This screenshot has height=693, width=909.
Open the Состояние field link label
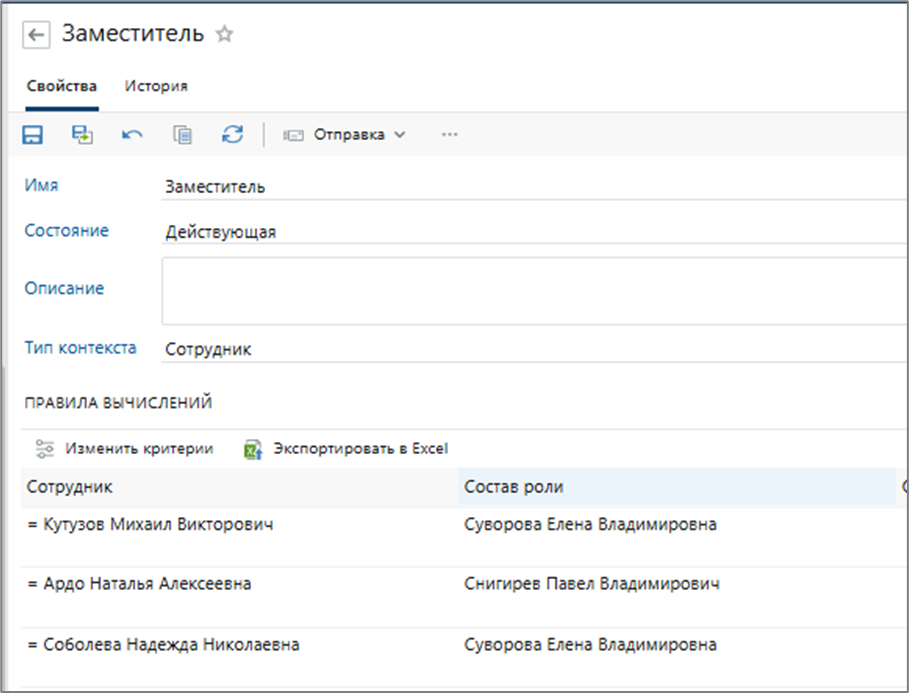pos(66,231)
